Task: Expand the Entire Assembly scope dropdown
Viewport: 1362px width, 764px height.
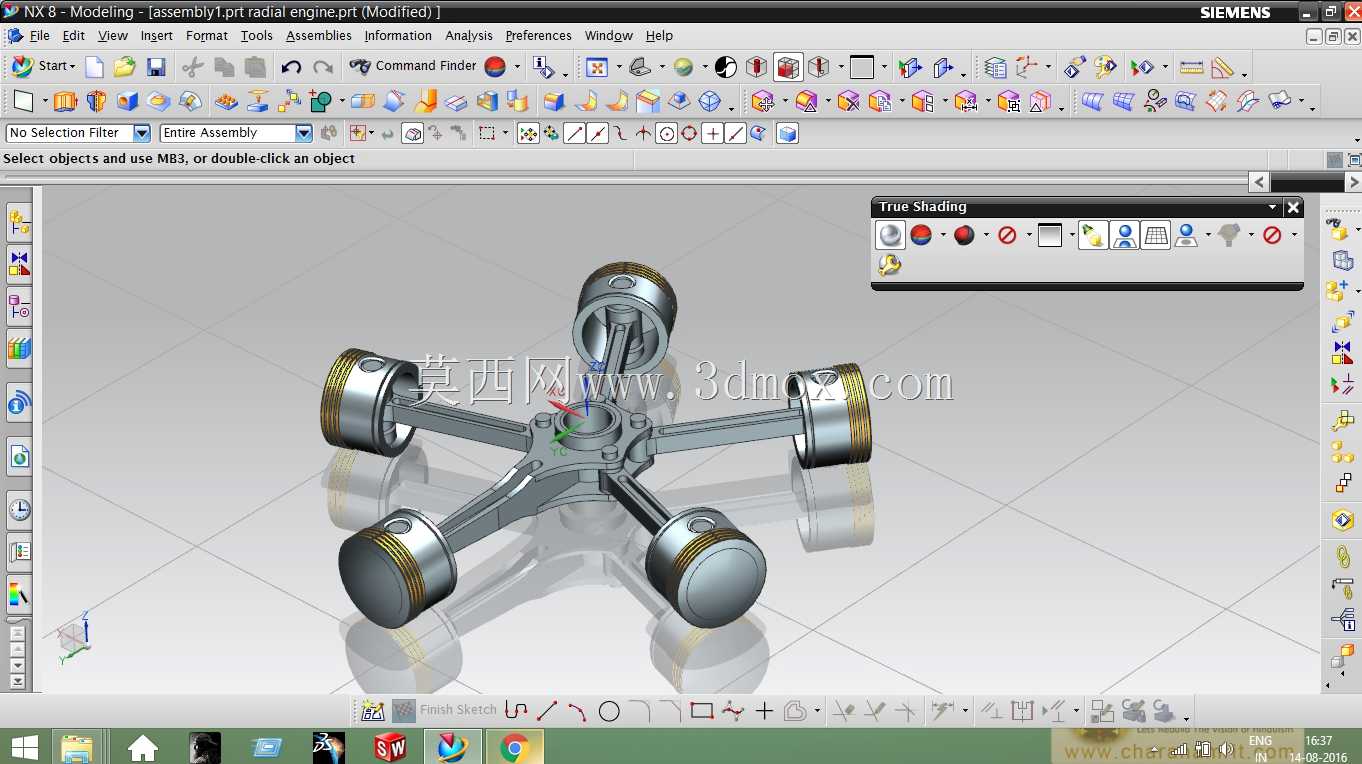Action: pyautogui.click(x=304, y=133)
